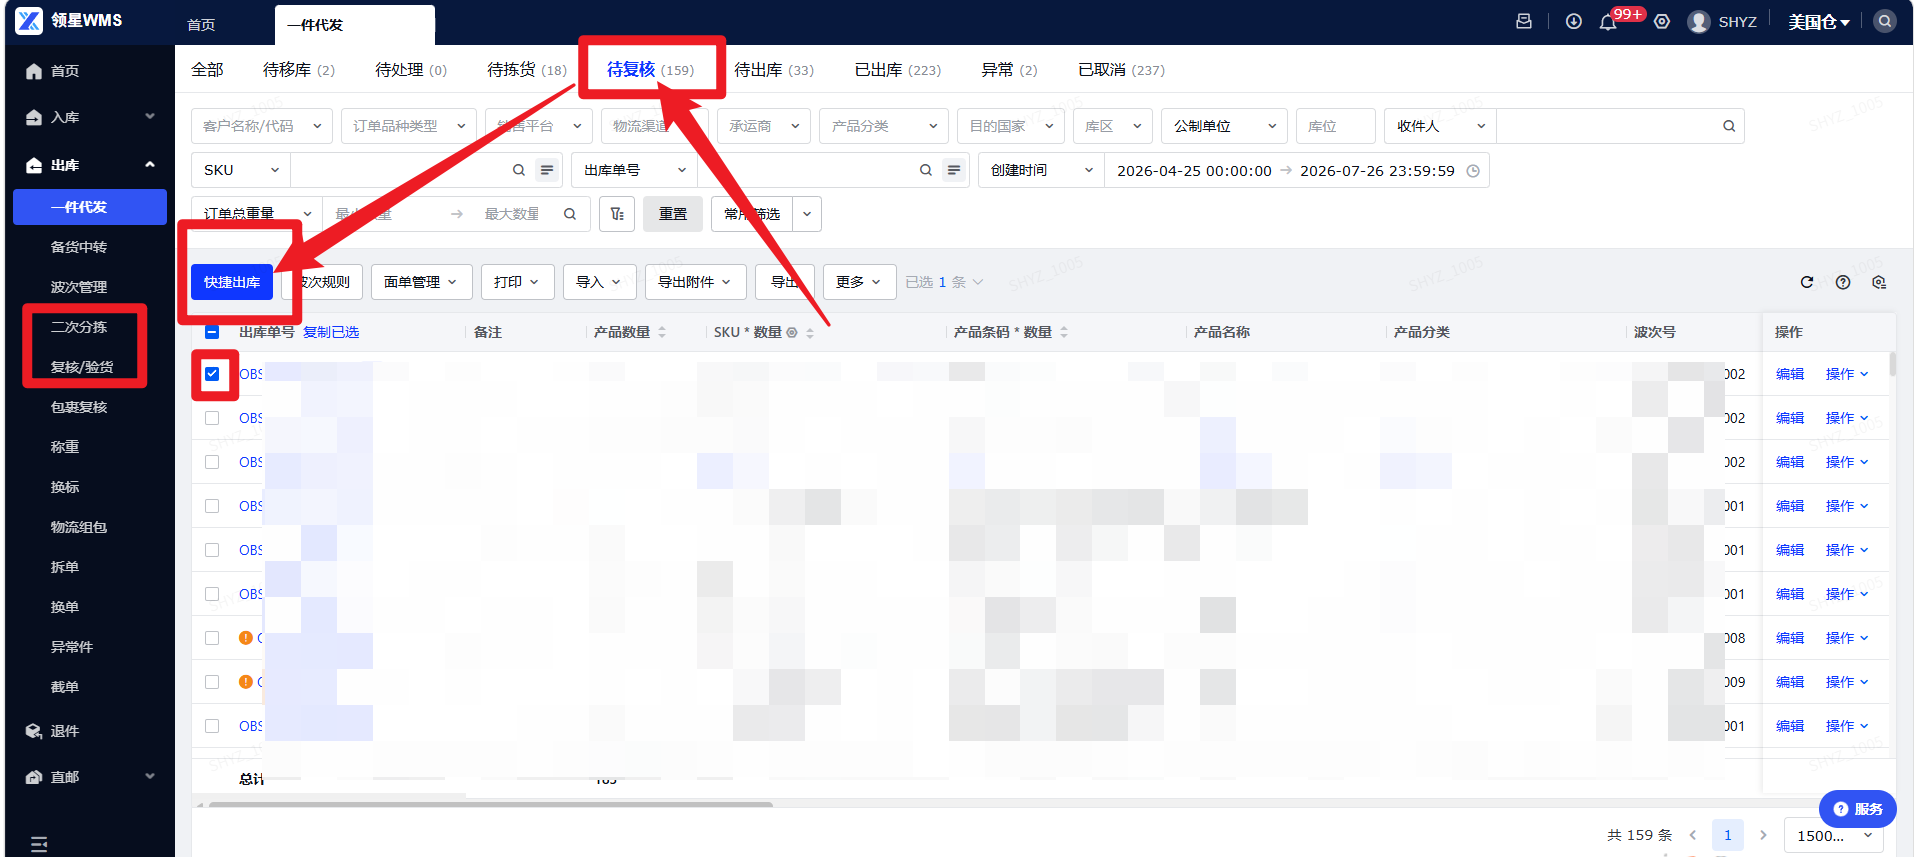
Task: Click search icon in SKU input
Action: pyautogui.click(x=519, y=170)
